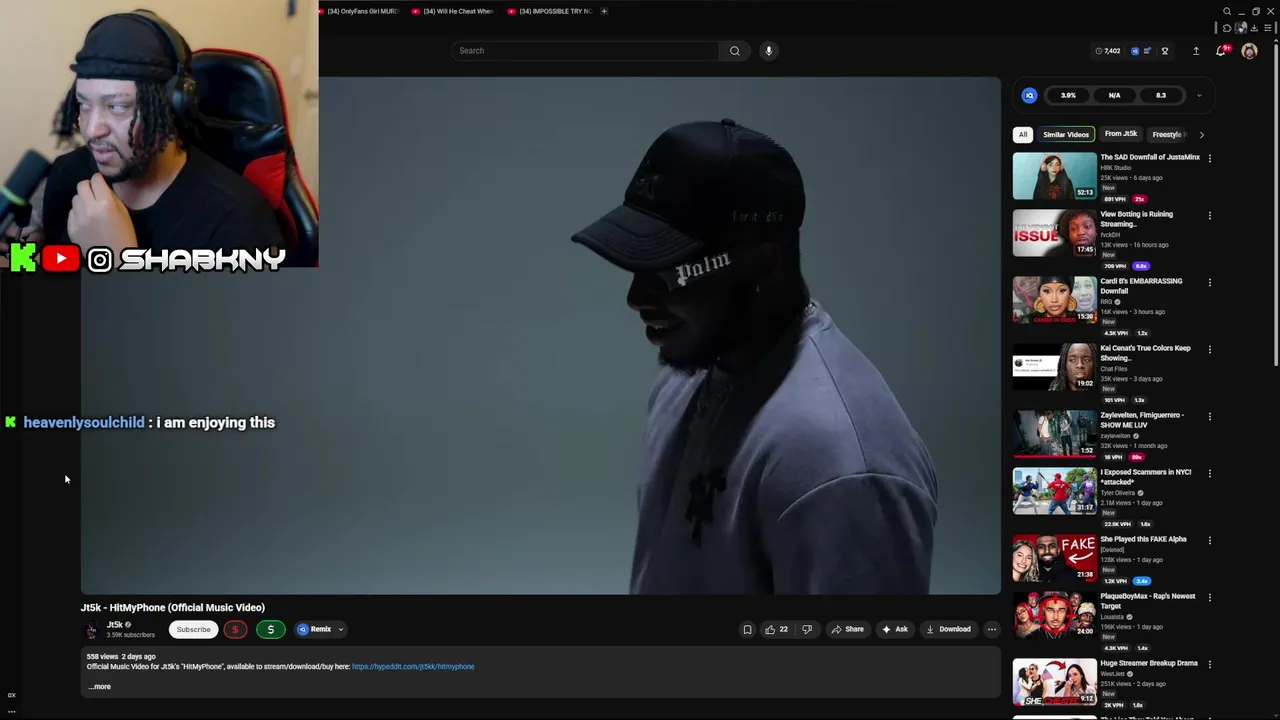The height and width of the screenshot is (720, 1280).
Task: Click the YouTube search input field
Action: pos(586,51)
